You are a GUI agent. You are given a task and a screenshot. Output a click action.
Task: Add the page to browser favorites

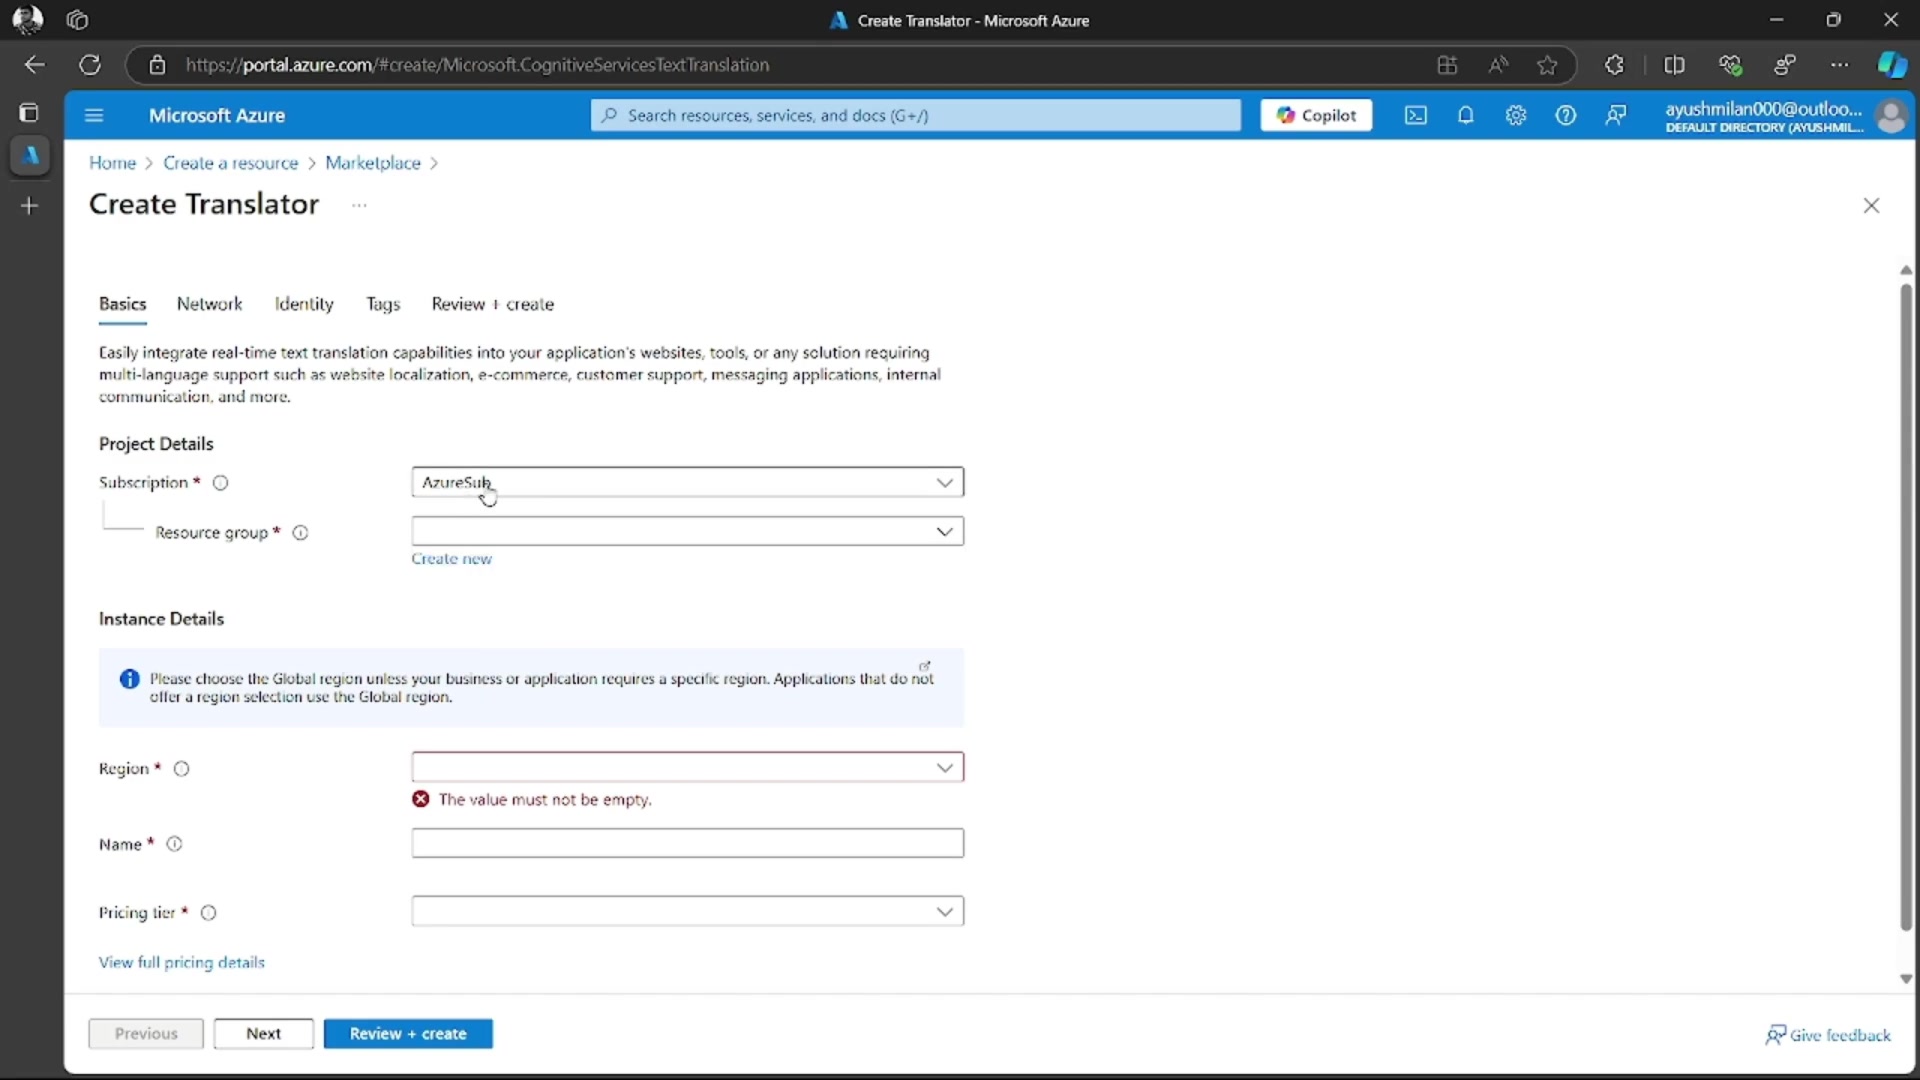[1547, 65]
